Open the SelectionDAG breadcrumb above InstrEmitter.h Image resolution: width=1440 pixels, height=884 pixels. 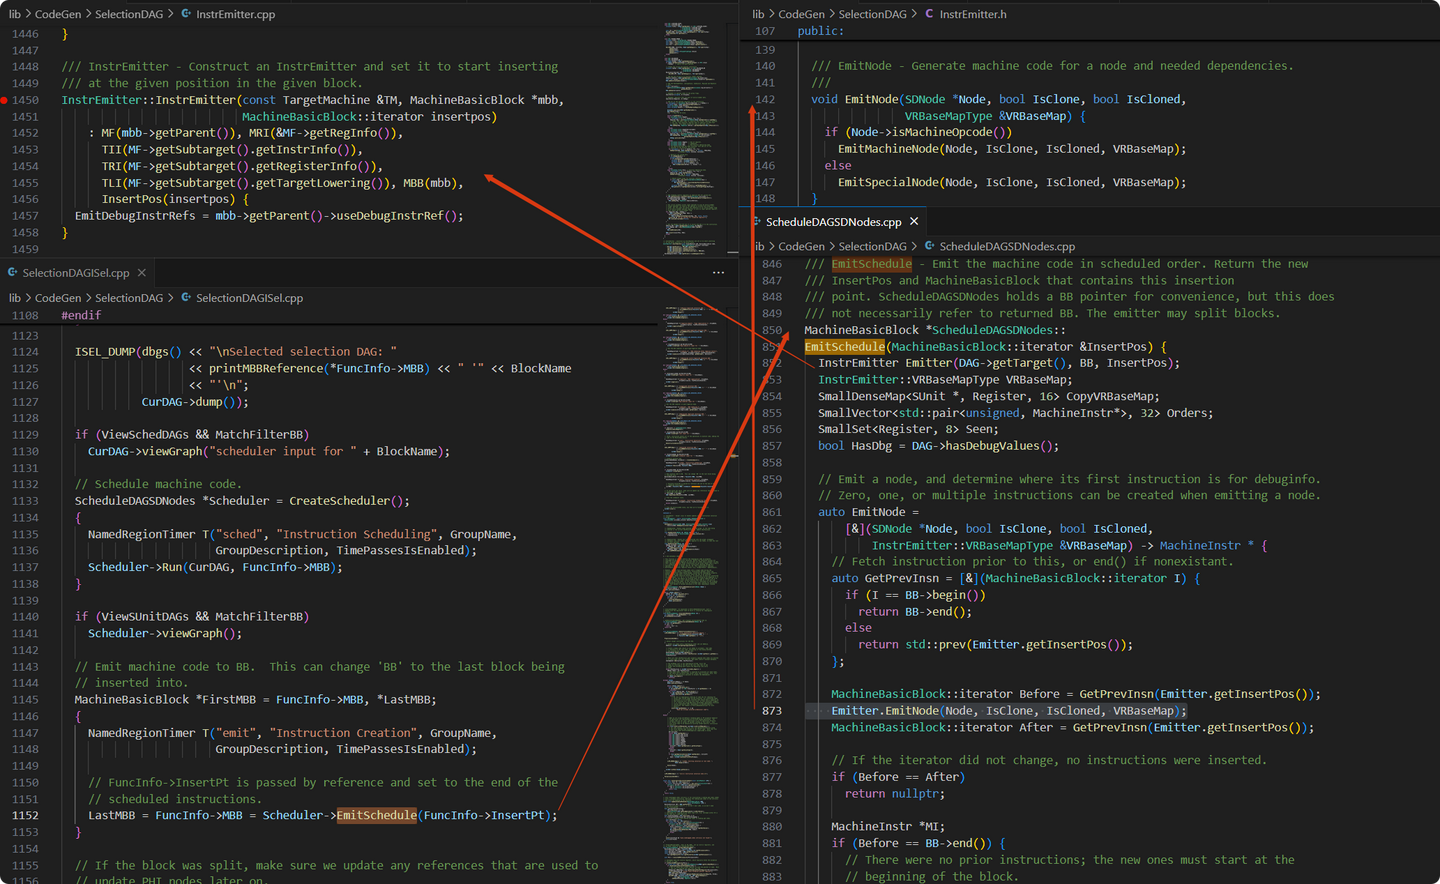coord(872,14)
